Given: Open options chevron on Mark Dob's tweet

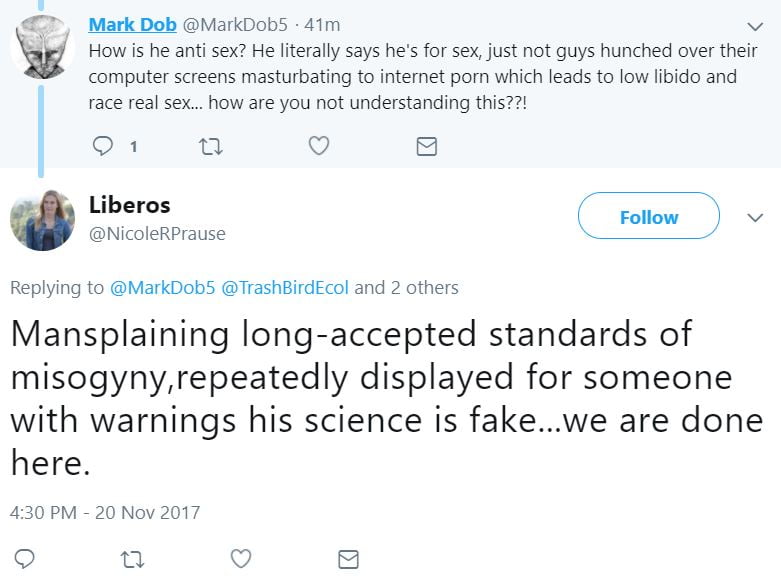Looking at the screenshot, I should tap(755, 25).
